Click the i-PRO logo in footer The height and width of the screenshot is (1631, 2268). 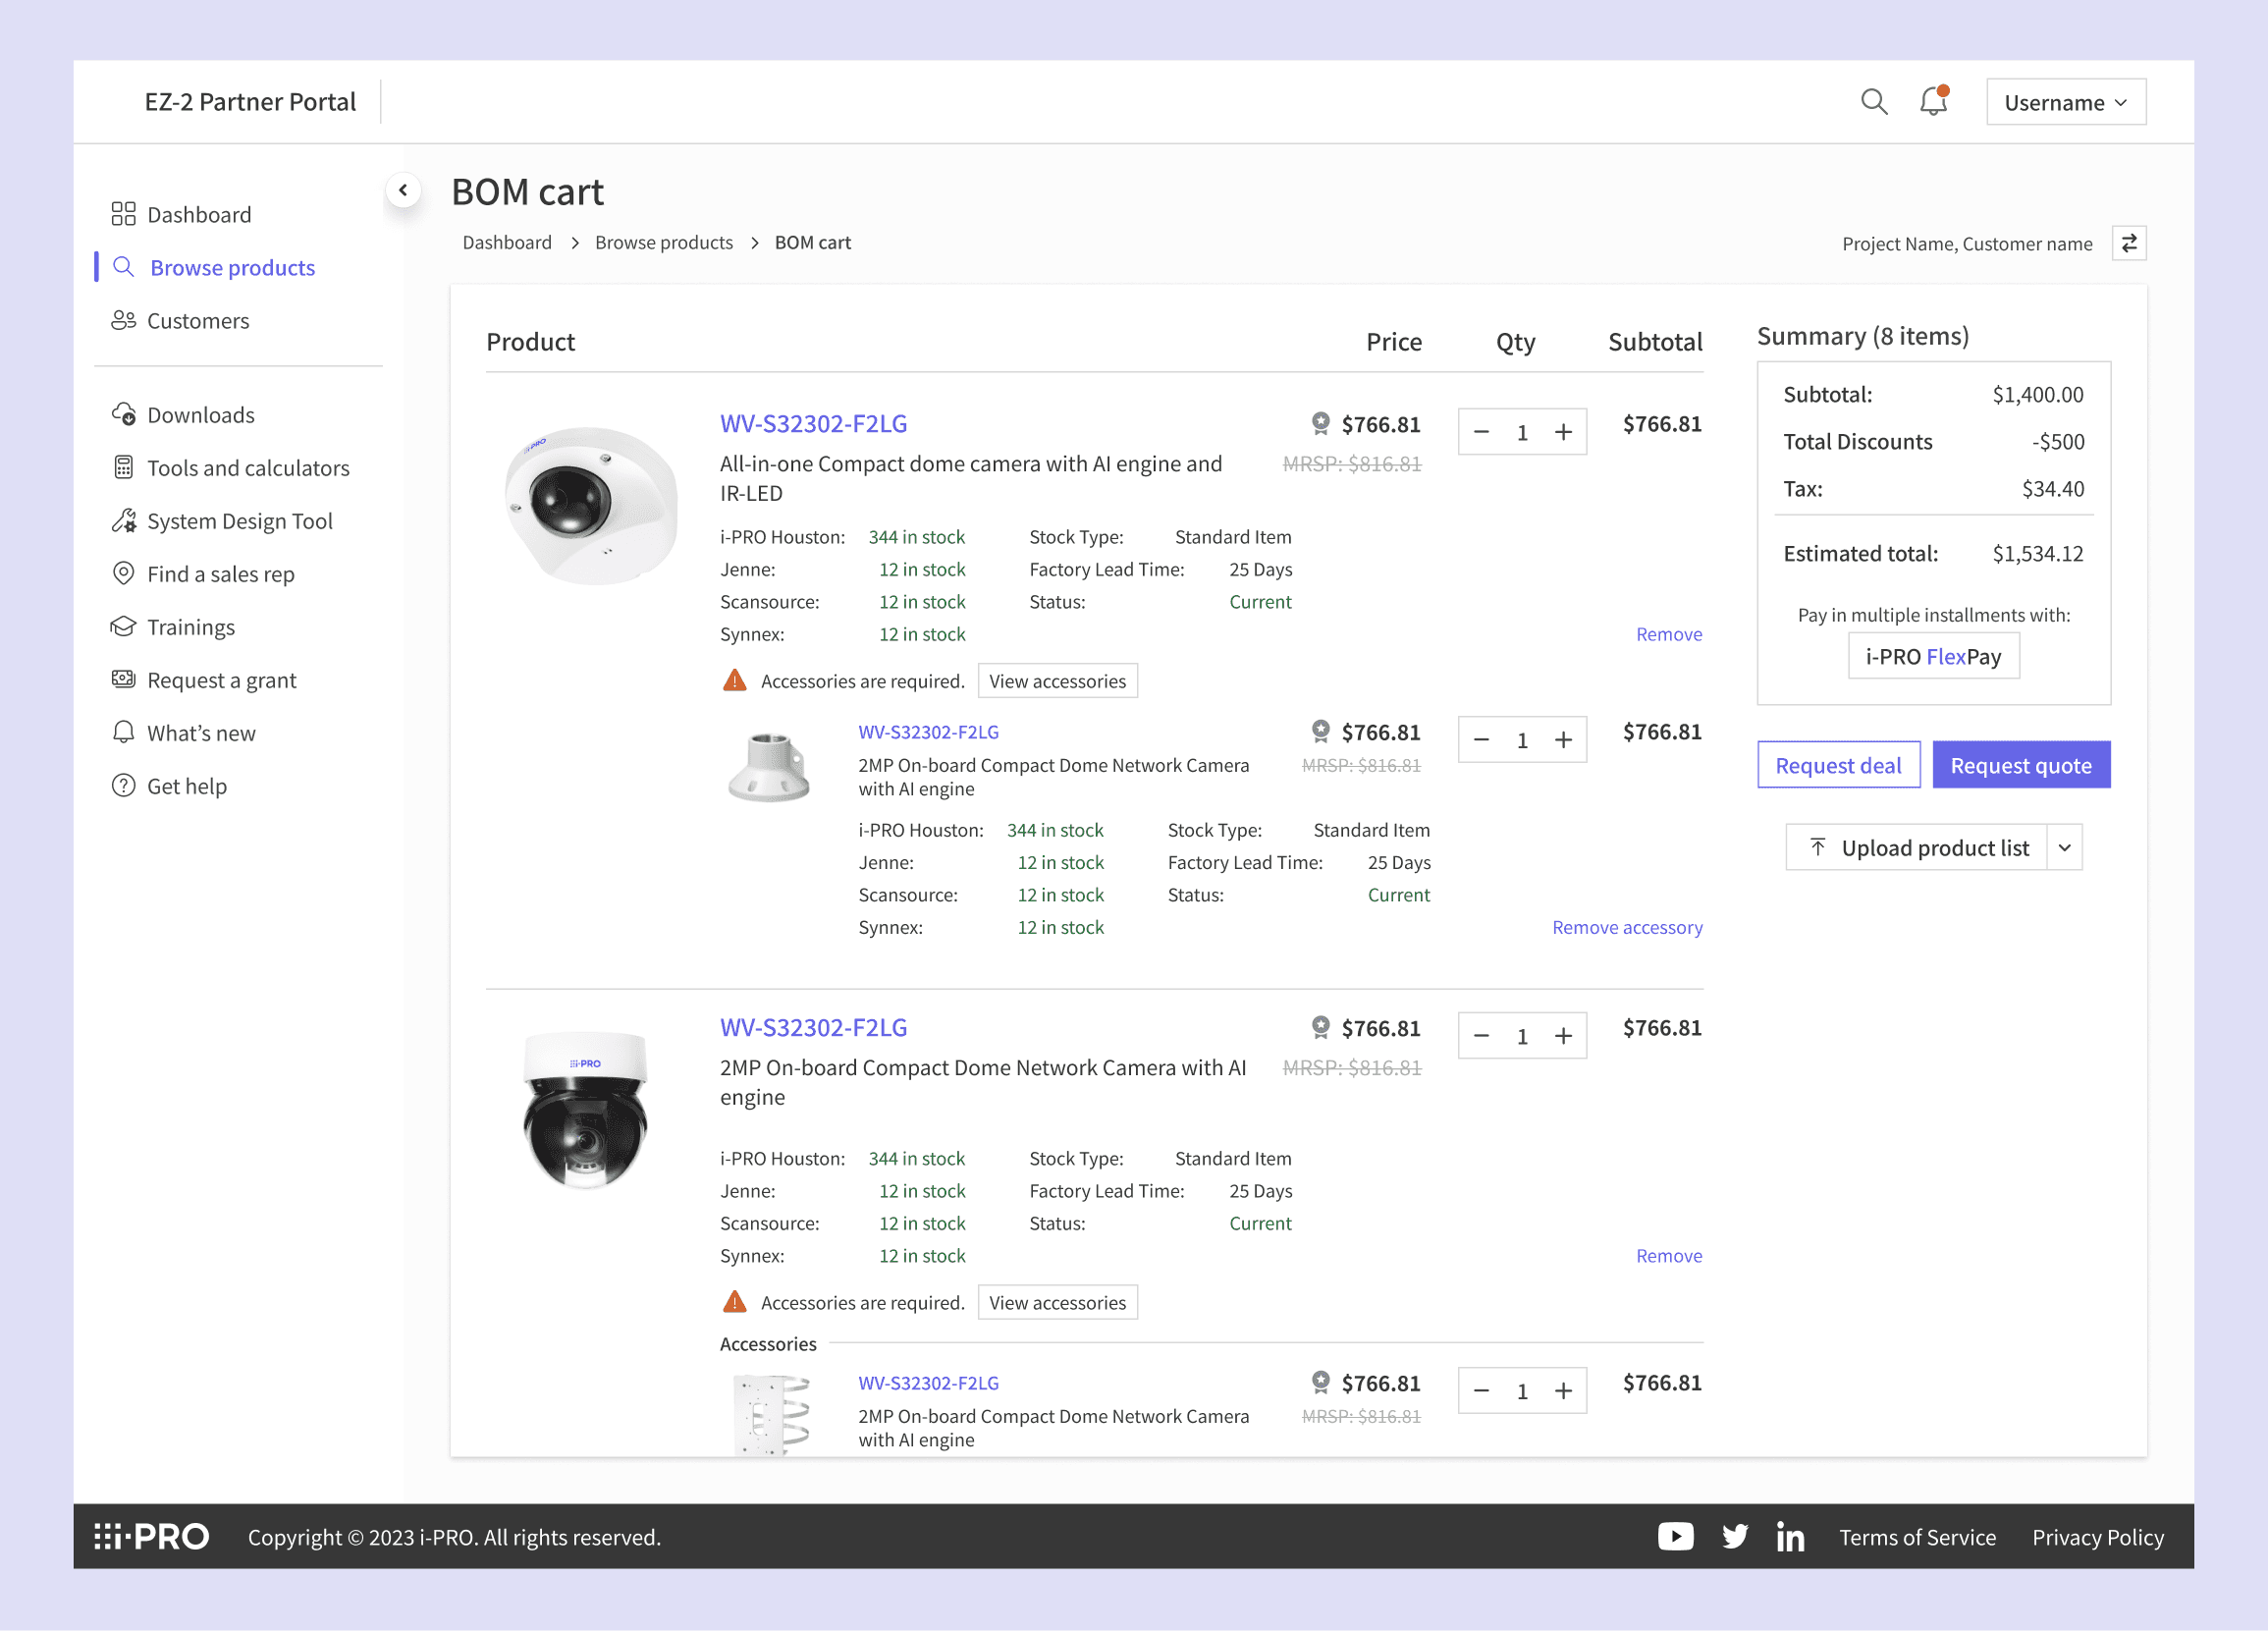click(152, 1536)
